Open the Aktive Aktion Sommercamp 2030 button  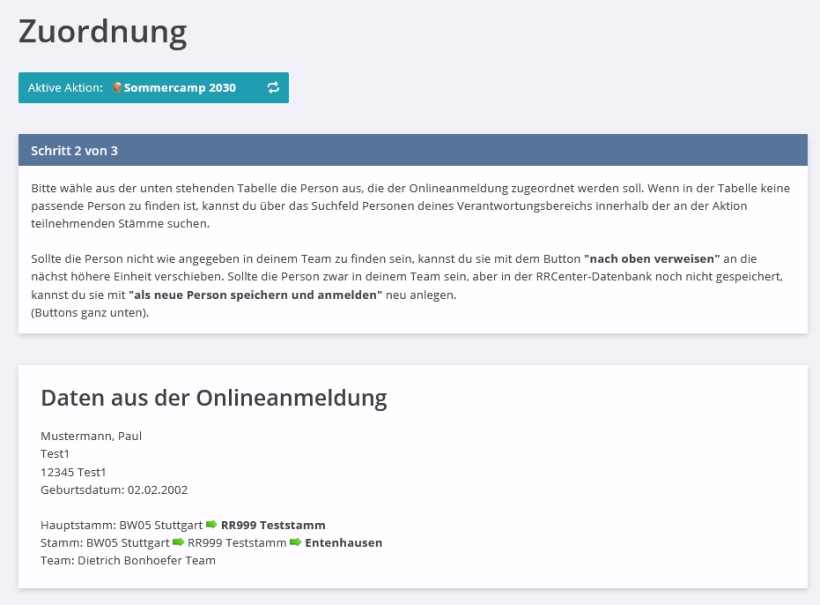(x=153, y=88)
